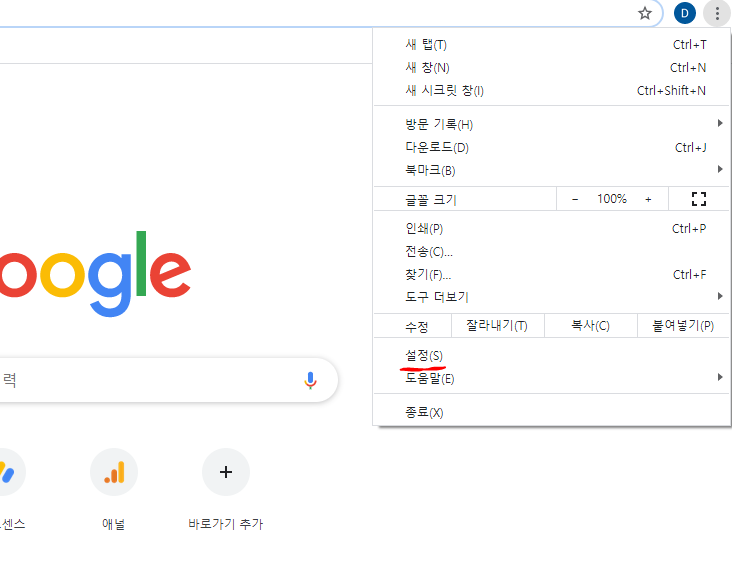732x581 pixels.
Task: Click the 100% zoom value
Action: pos(612,199)
